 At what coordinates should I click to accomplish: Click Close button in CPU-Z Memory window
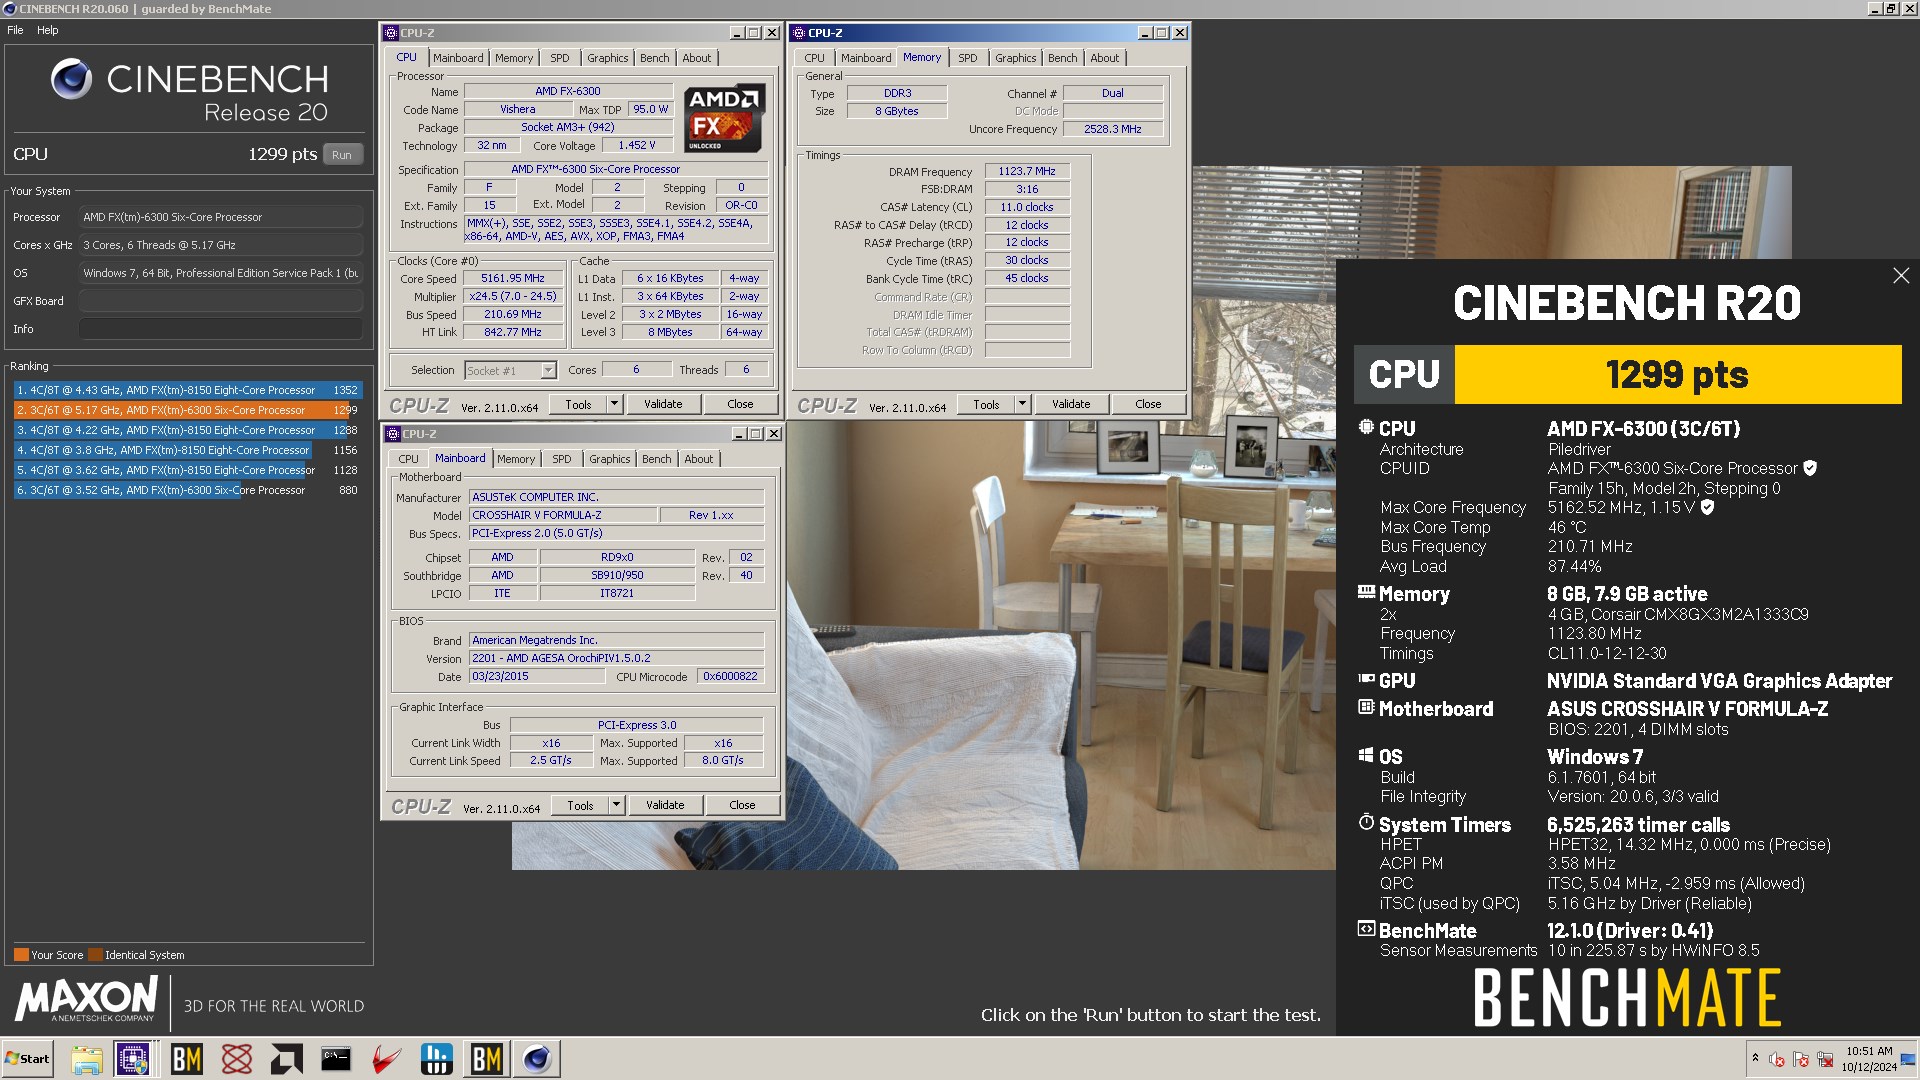pyautogui.click(x=1148, y=404)
